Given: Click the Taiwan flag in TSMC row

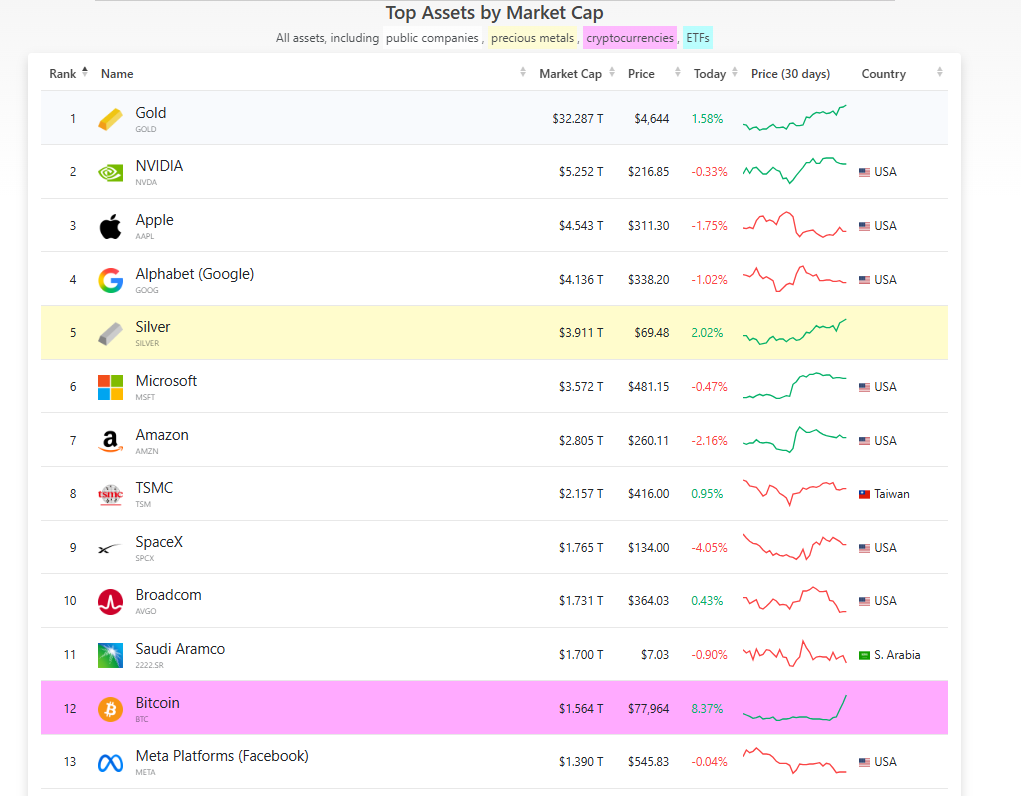Looking at the screenshot, I should point(864,494).
